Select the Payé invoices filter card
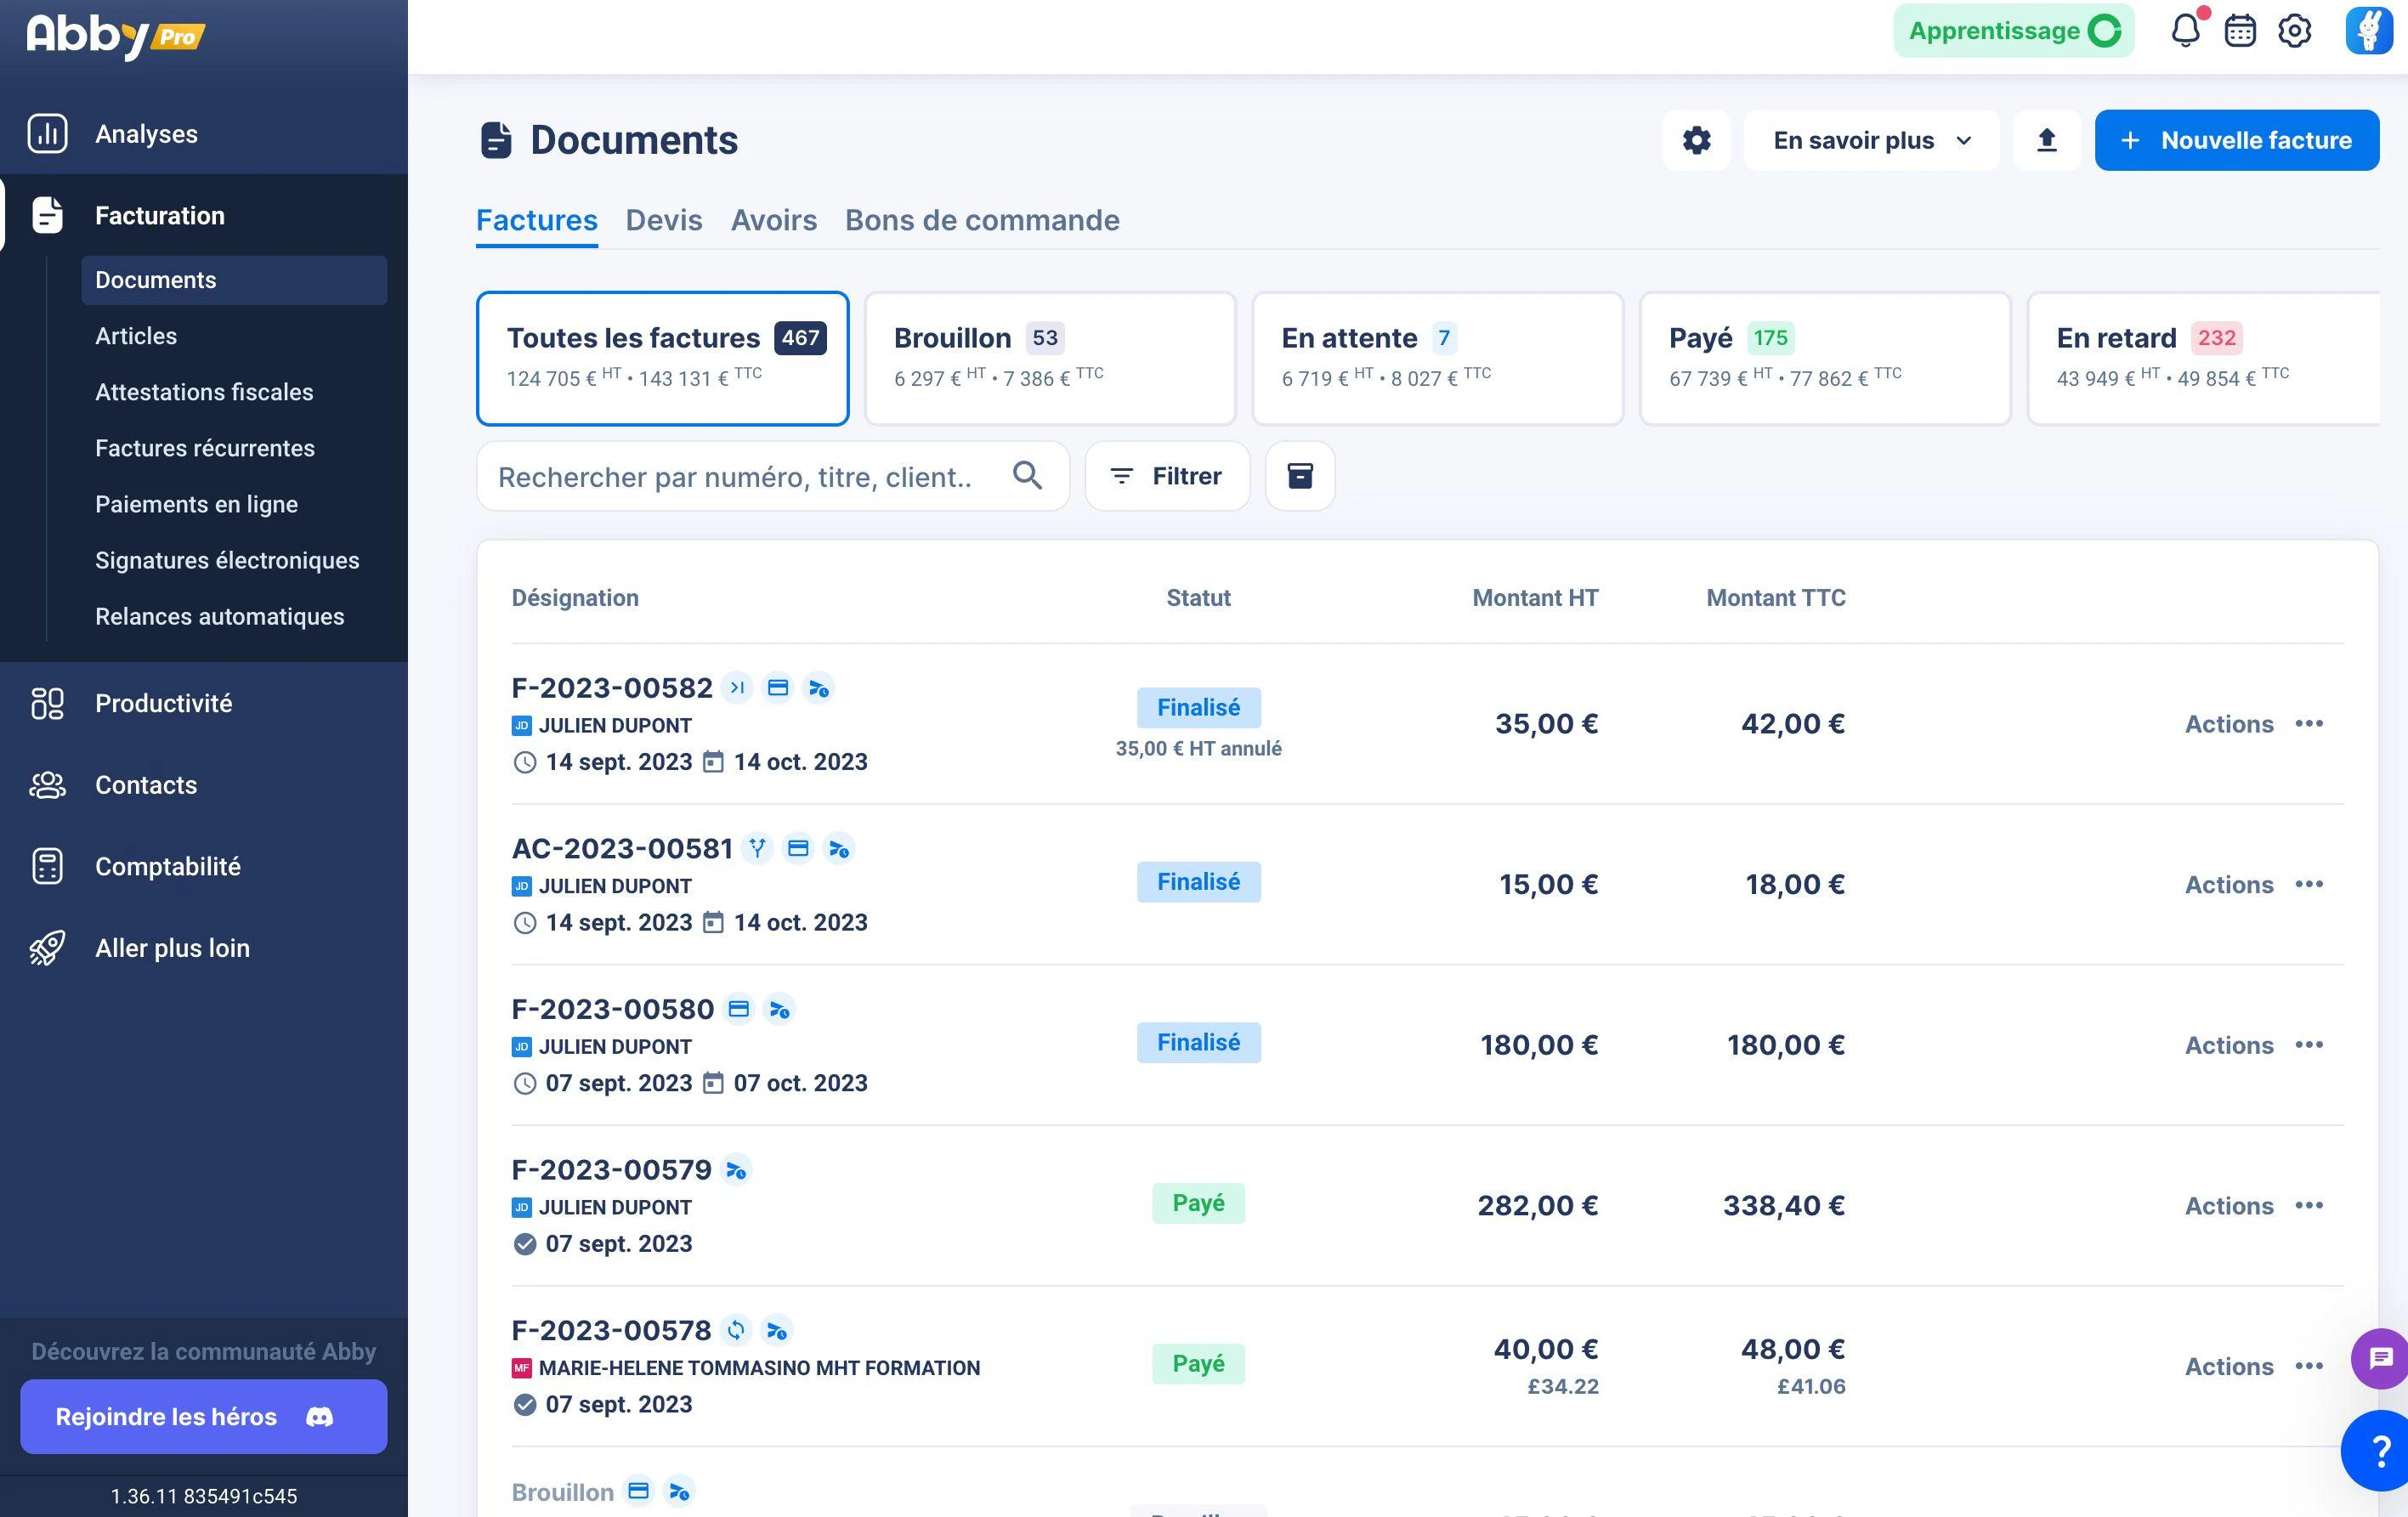 point(1825,358)
